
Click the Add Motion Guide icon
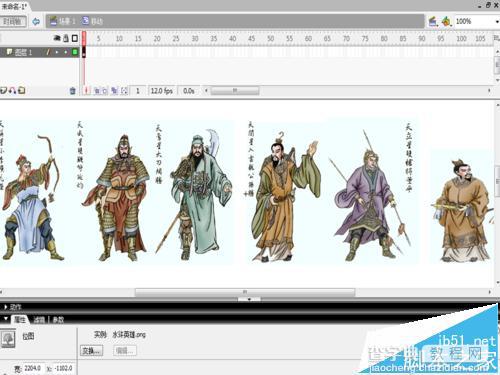(13, 90)
